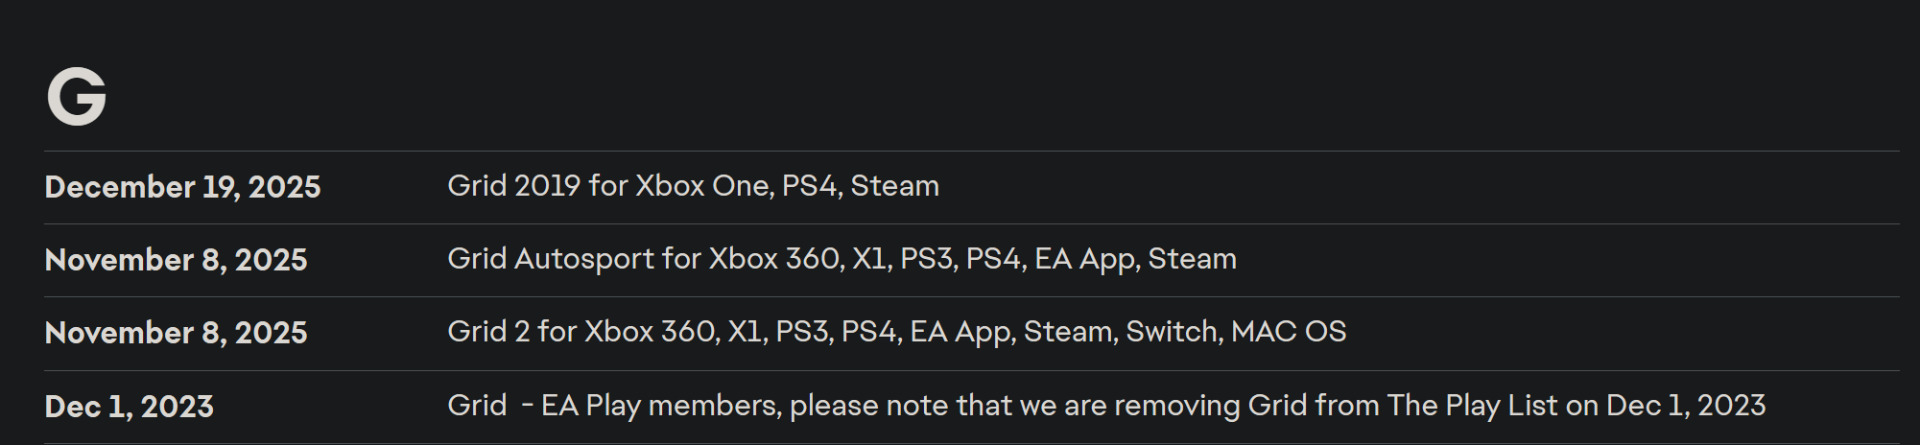Click the November 8 date beside Grid Autosport
Viewport: 1920px width, 445px height.
coord(176,260)
